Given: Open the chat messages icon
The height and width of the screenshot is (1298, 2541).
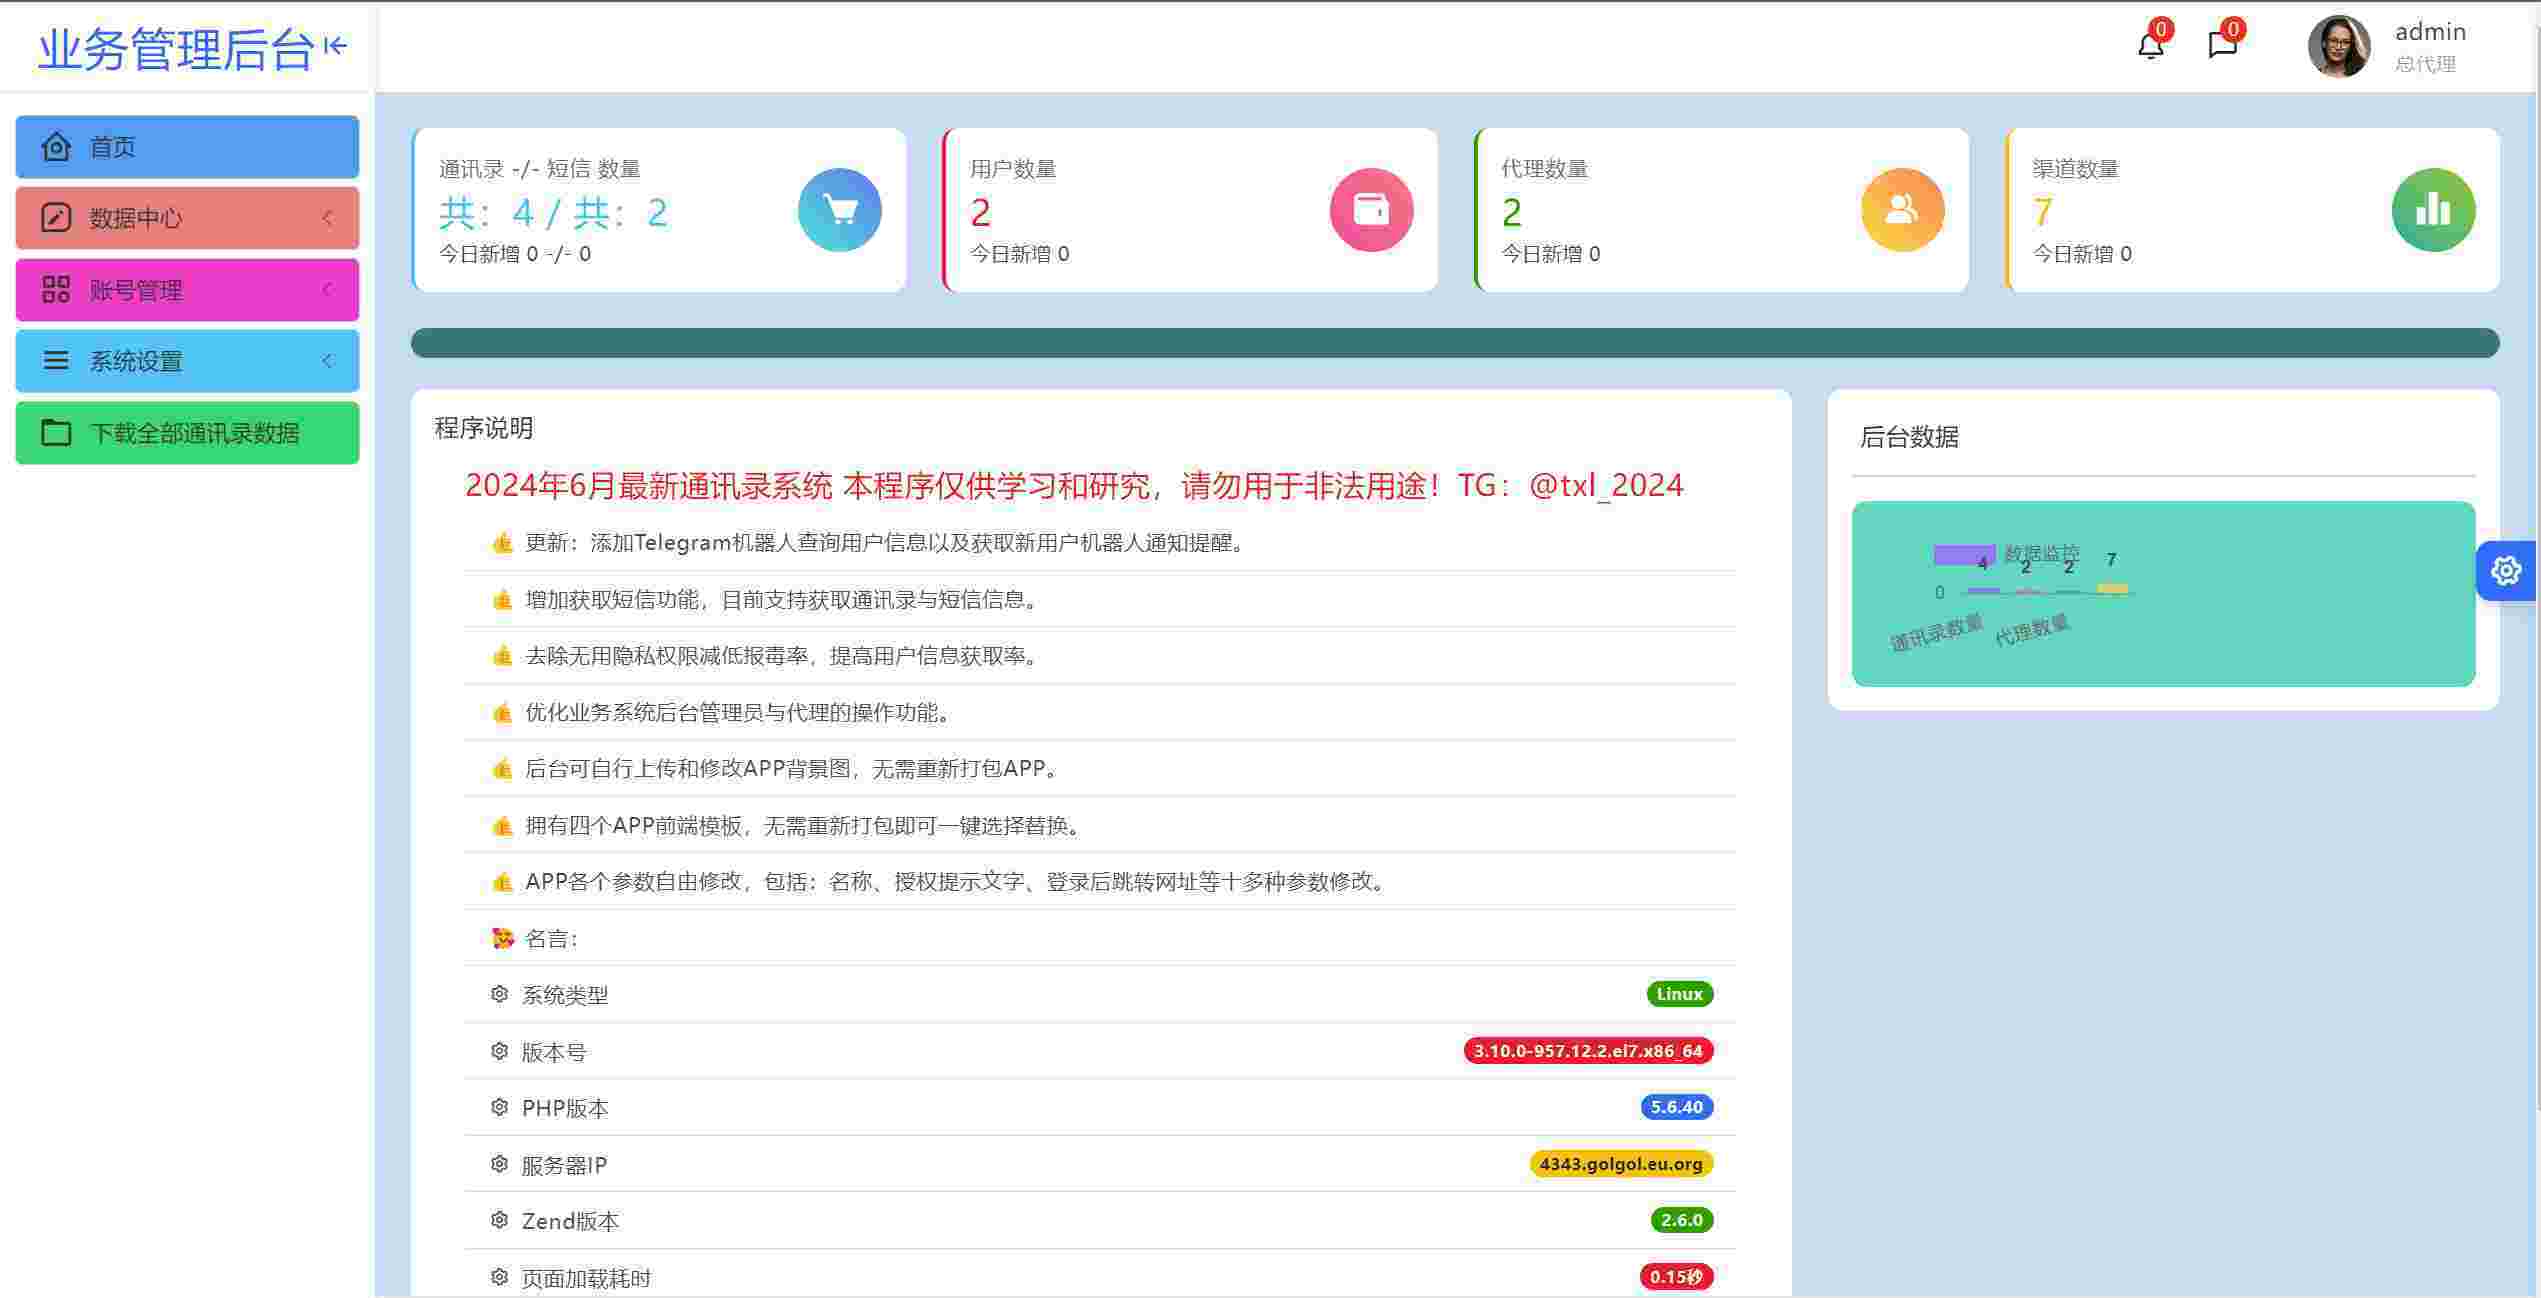Looking at the screenshot, I should [2222, 45].
